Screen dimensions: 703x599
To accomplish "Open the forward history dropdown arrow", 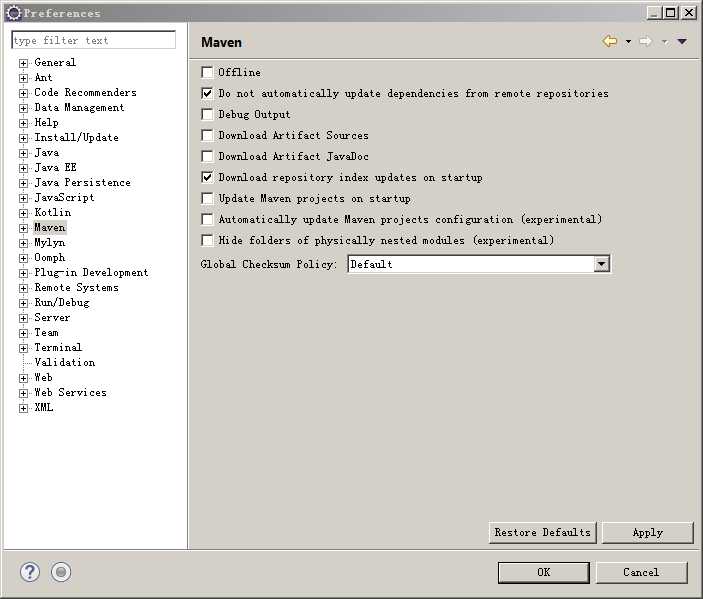I will (664, 42).
